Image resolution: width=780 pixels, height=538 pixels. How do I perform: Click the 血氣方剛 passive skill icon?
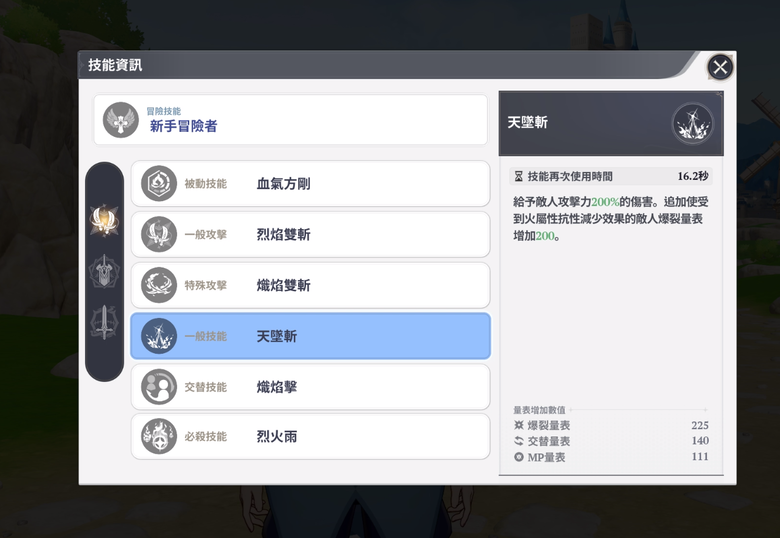[159, 183]
